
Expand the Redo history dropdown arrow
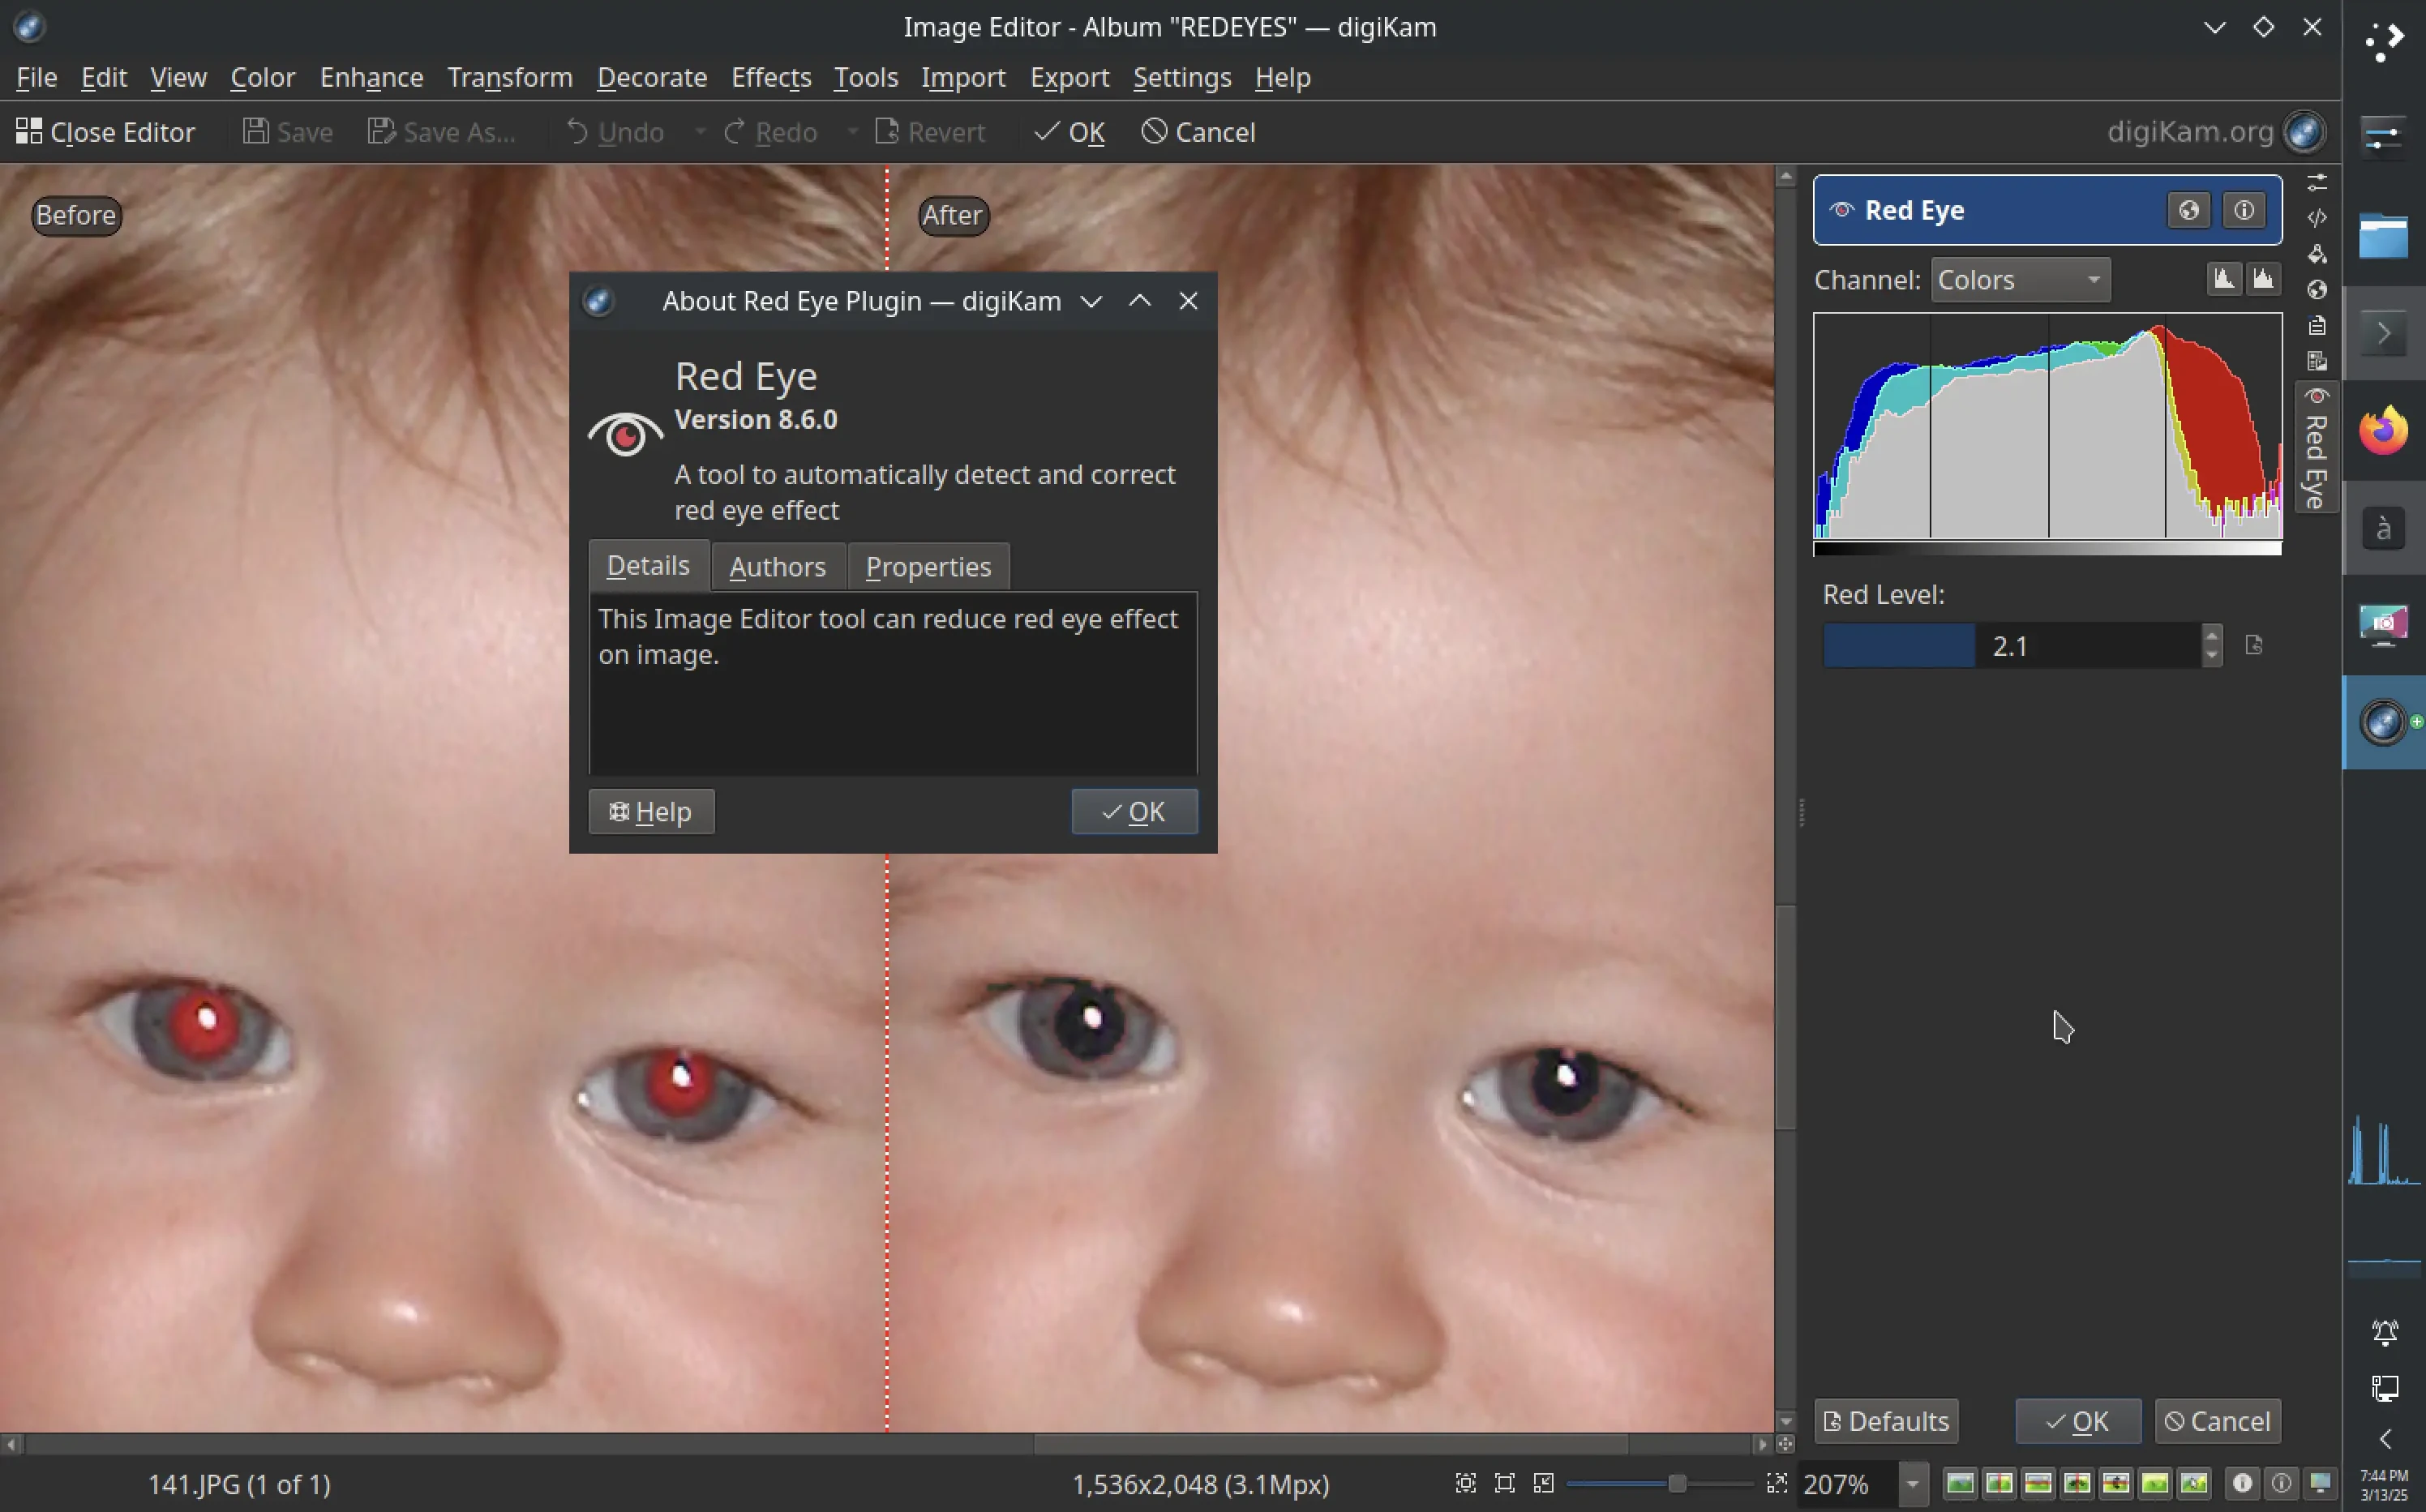pos(853,132)
